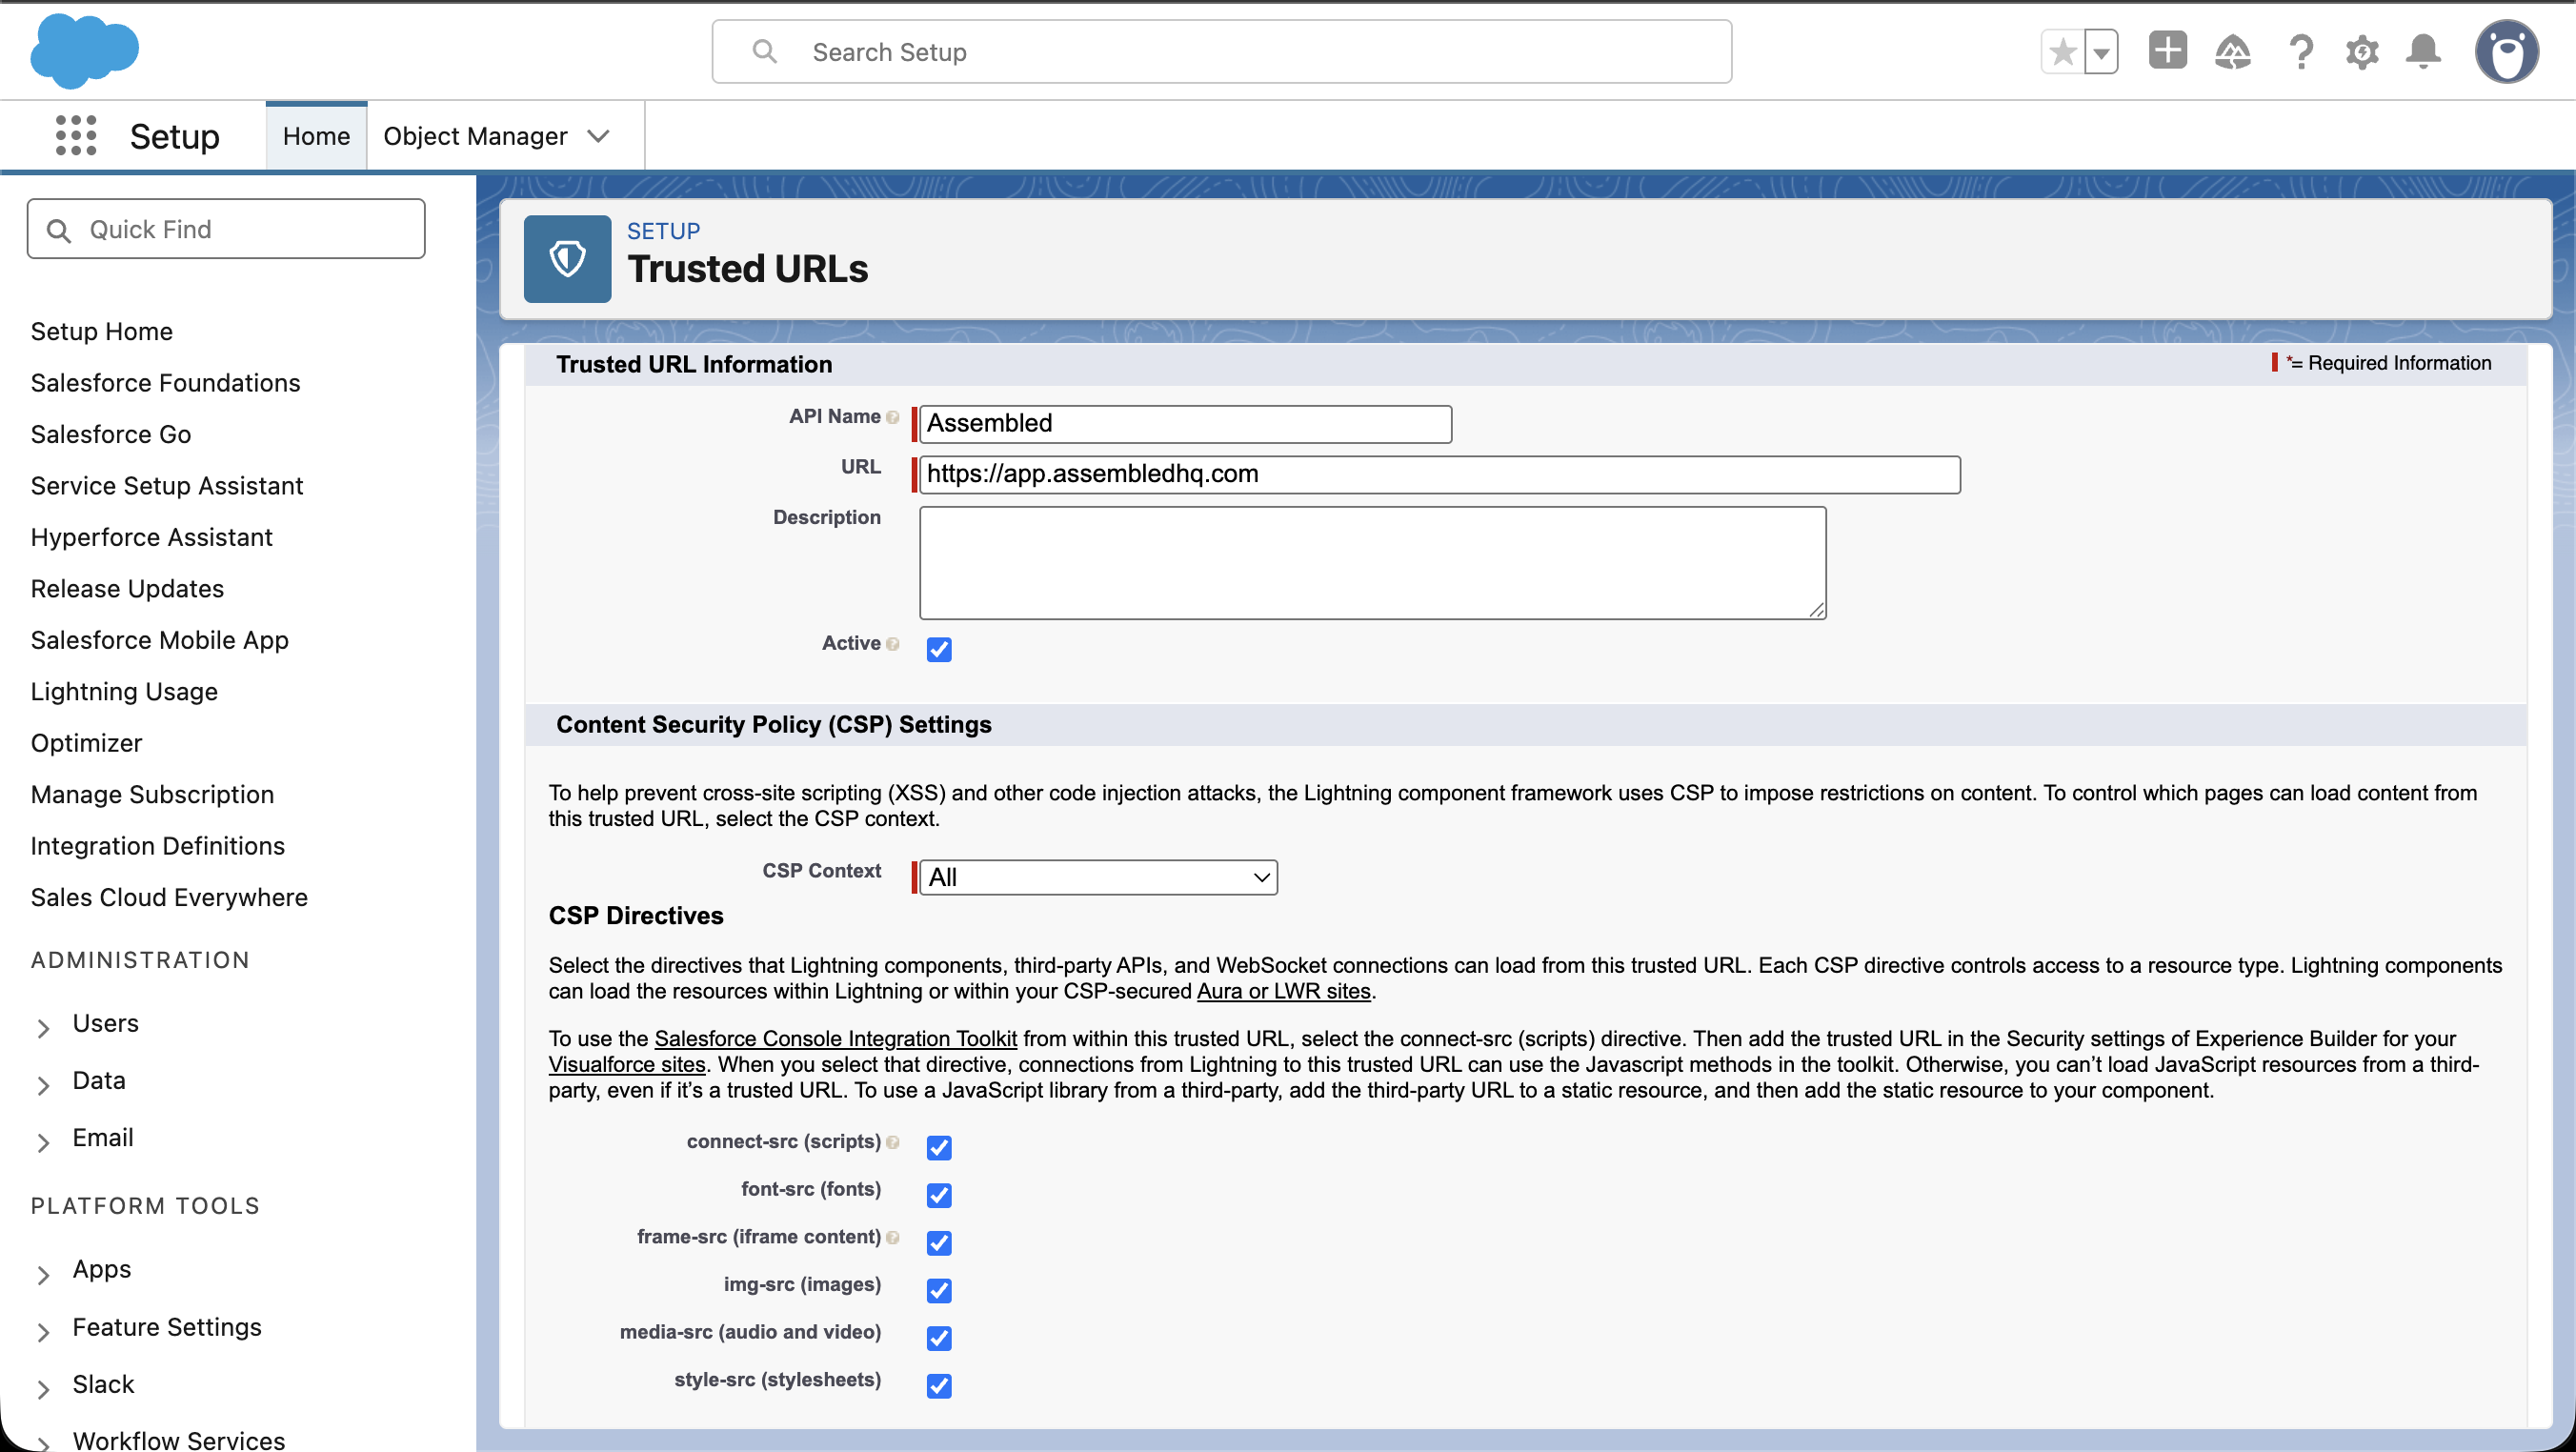Uncheck the Active checkbox
Screen dimensions: 2576x1452
[x=939, y=649]
